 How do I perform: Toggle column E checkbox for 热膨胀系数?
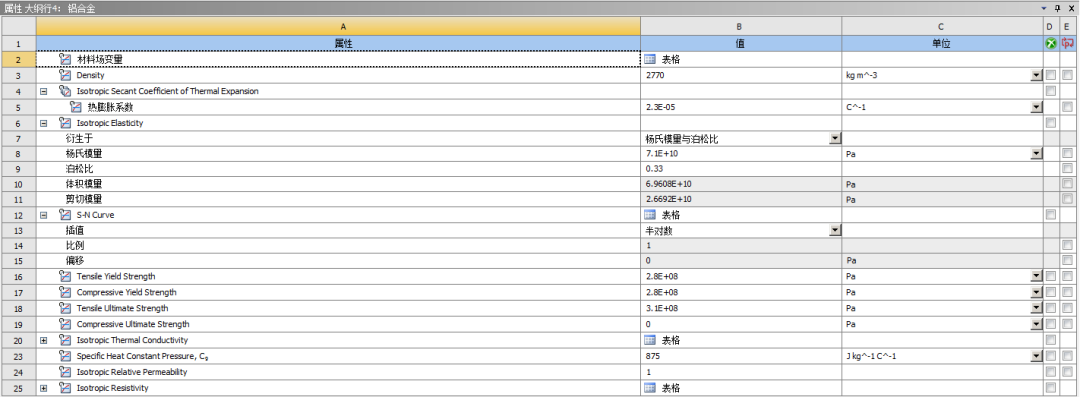tap(1068, 107)
